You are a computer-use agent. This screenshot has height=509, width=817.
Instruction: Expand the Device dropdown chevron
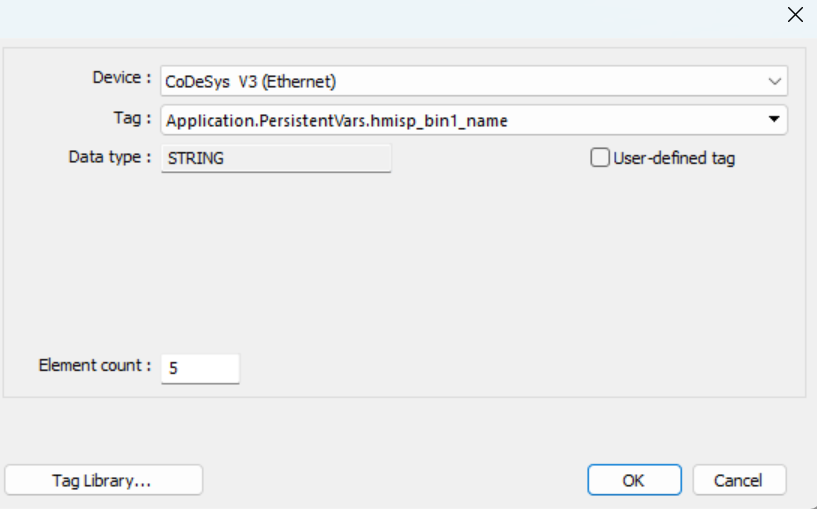coord(774,81)
